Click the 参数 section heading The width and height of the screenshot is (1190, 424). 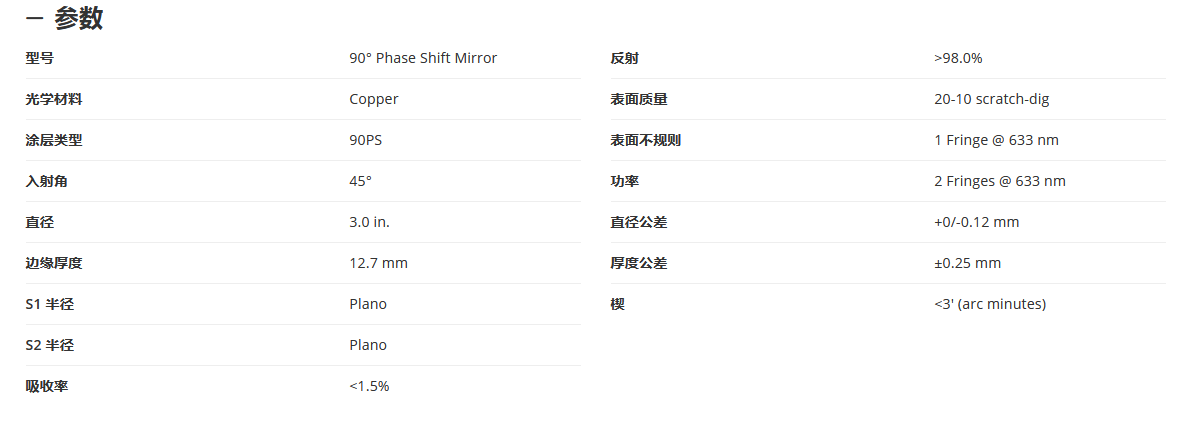tap(78, 19)
